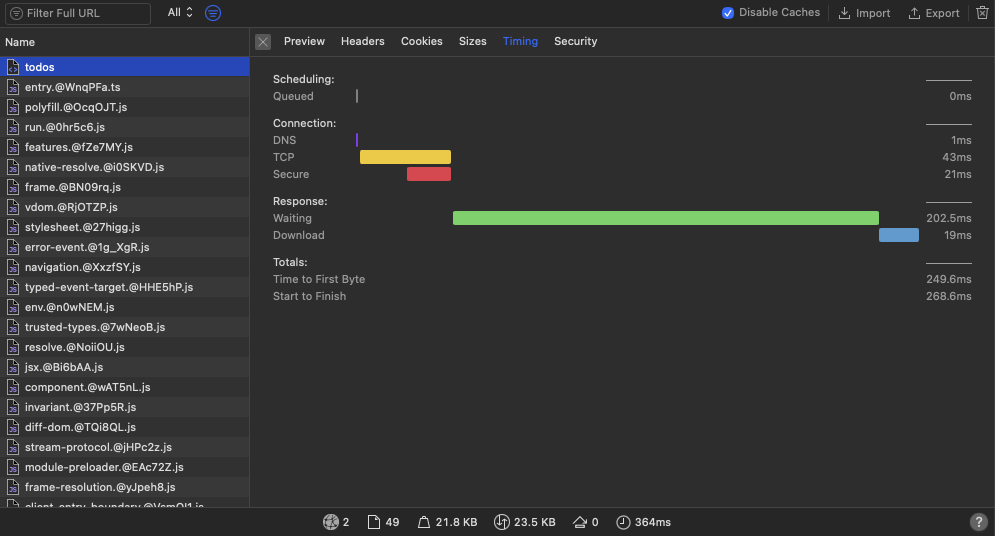Select features.@fZe7MY.js resource
This screenshot has height=536, width=995.
click(124, 147)
